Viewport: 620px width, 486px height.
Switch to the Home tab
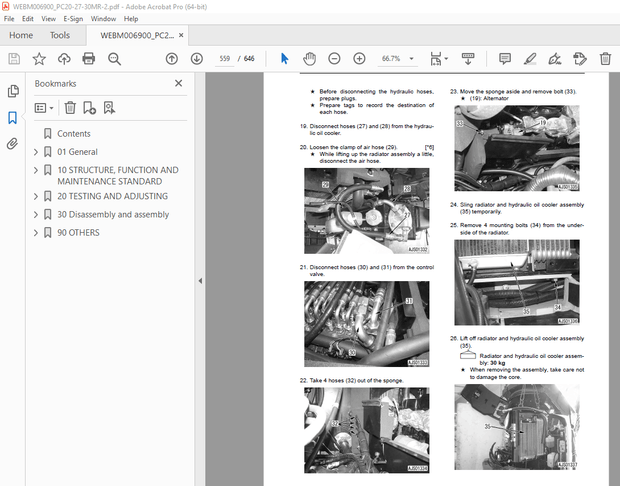click(21, 35)
